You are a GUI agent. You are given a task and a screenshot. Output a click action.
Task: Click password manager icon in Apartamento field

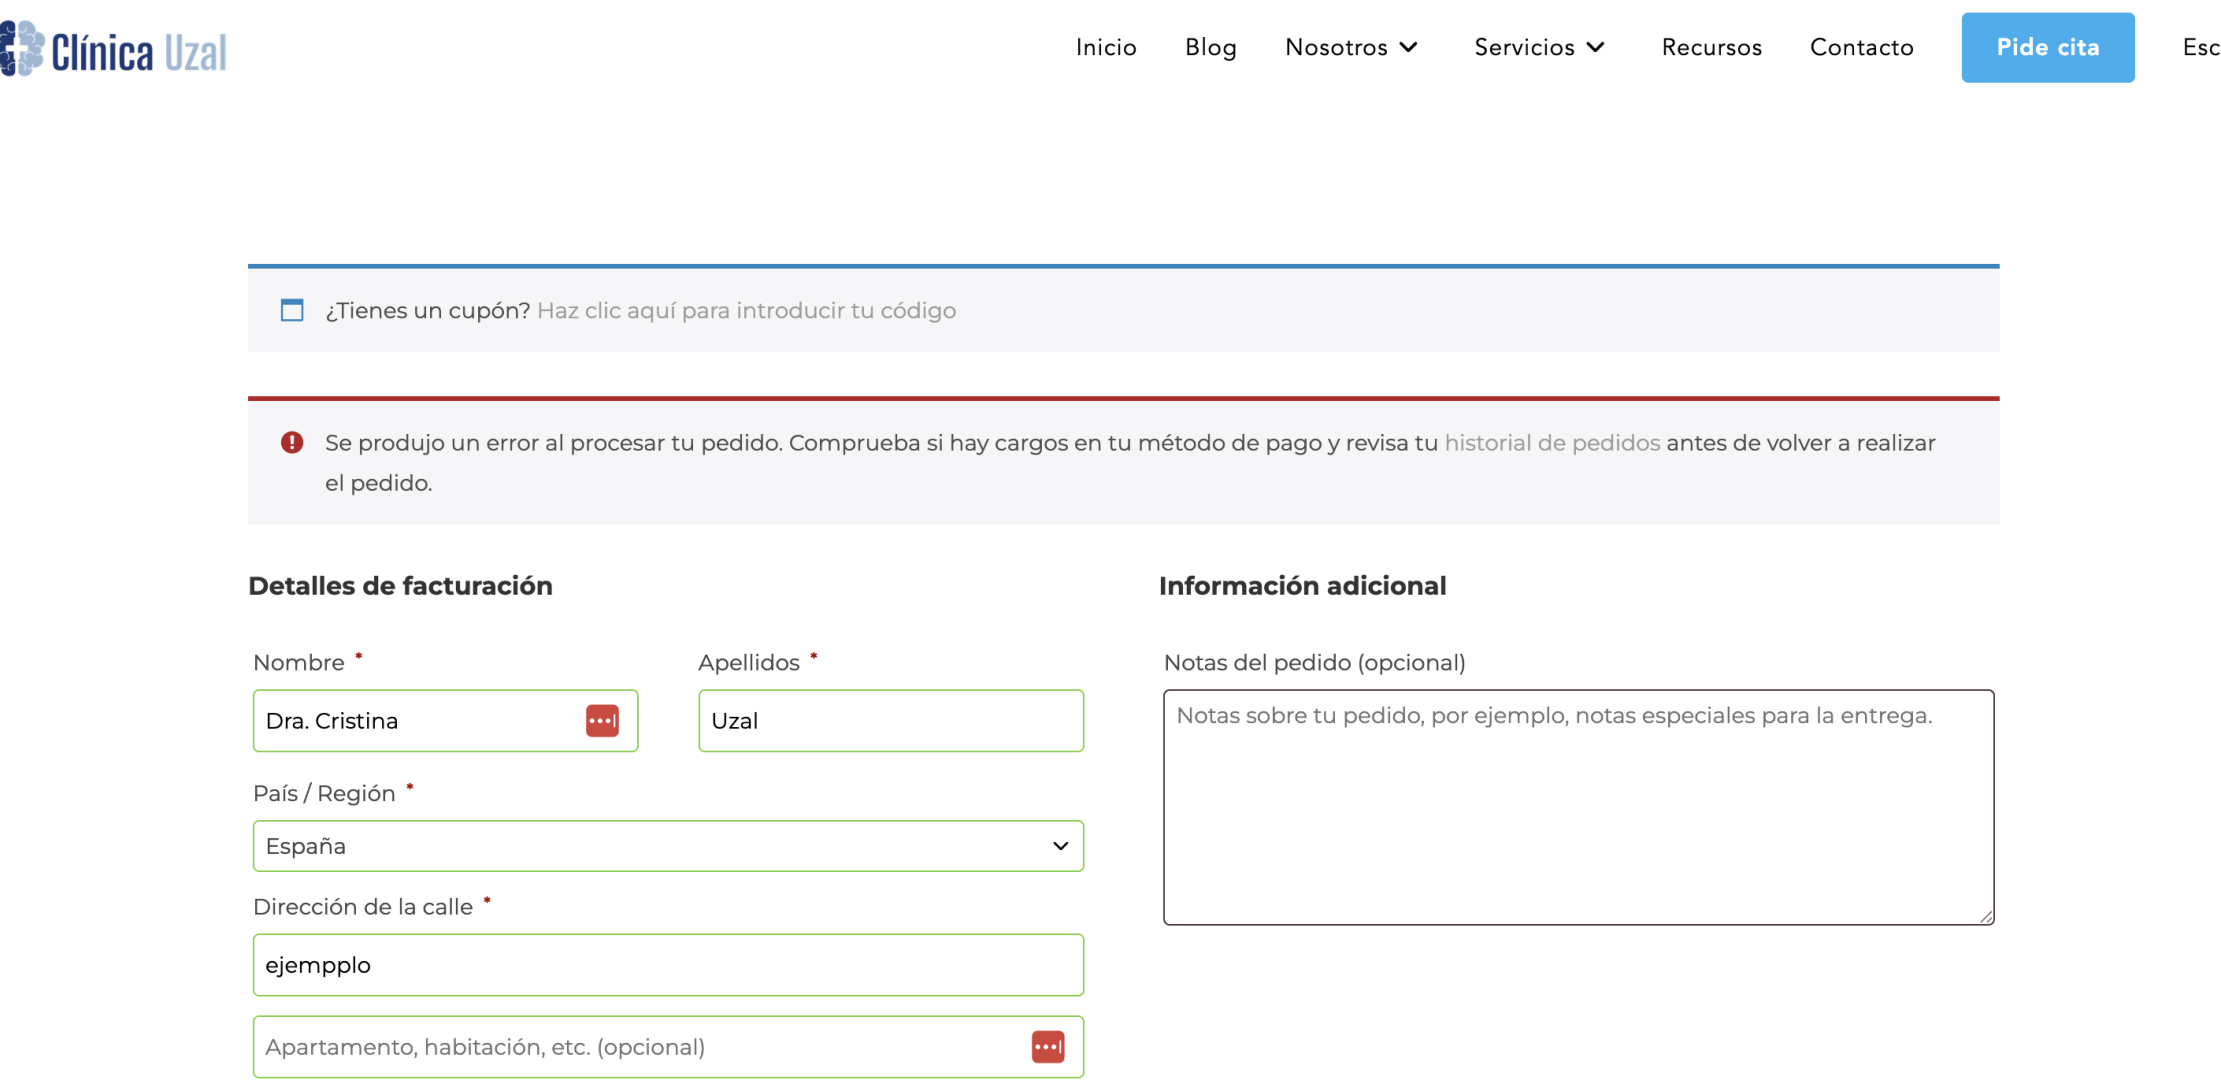1047,1047
